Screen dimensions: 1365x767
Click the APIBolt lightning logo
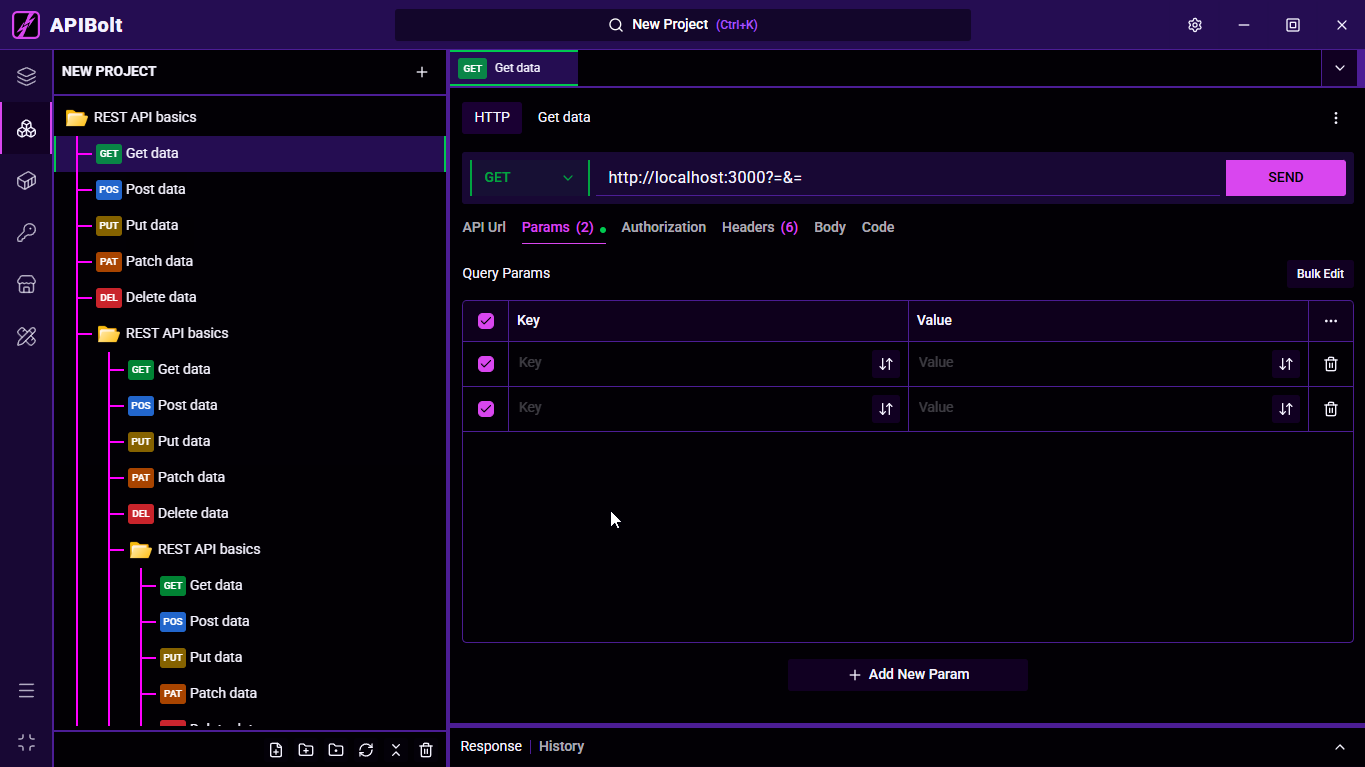[x=26, y=25]
